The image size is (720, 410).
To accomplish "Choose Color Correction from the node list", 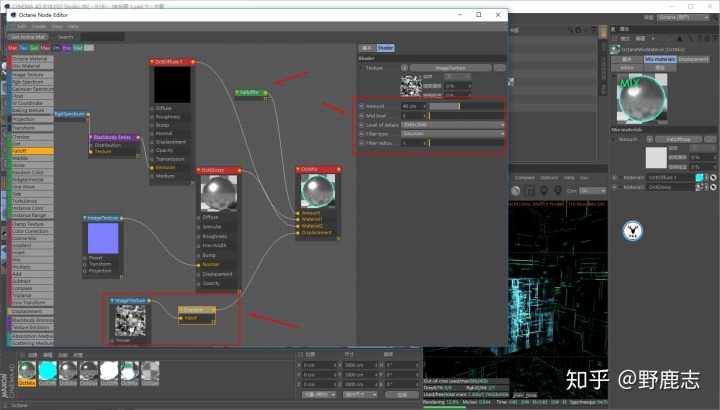I will click(31, 231).
